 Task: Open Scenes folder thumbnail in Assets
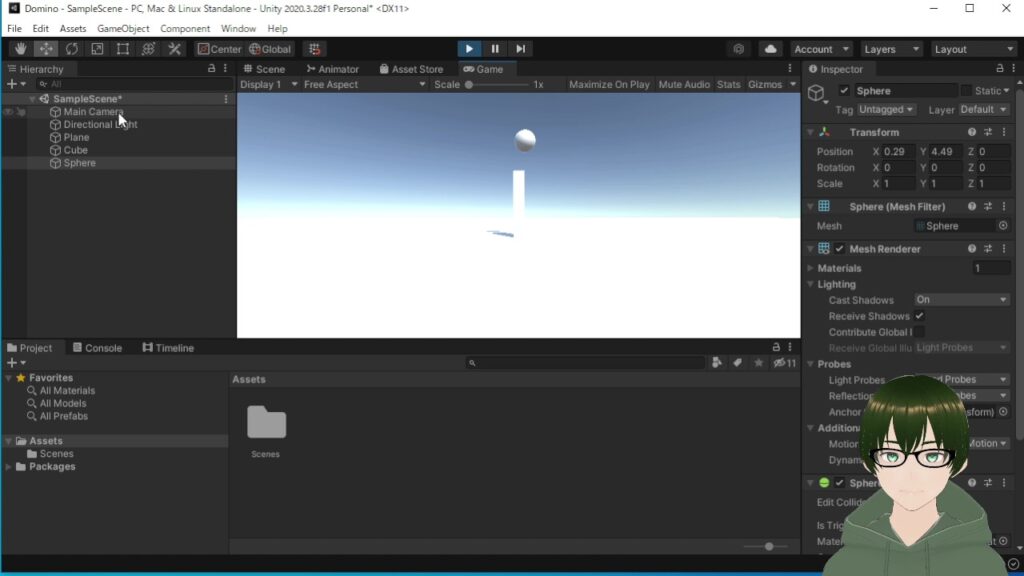[x=266, y=423]
